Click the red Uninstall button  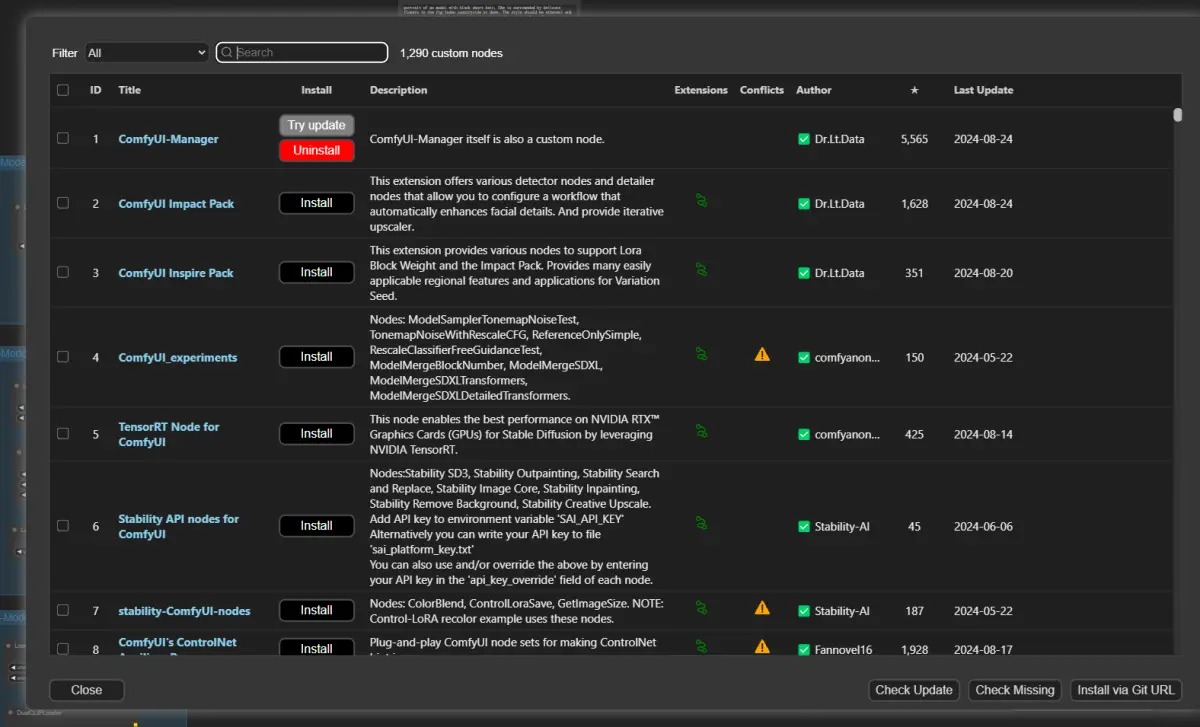(316, 151)
